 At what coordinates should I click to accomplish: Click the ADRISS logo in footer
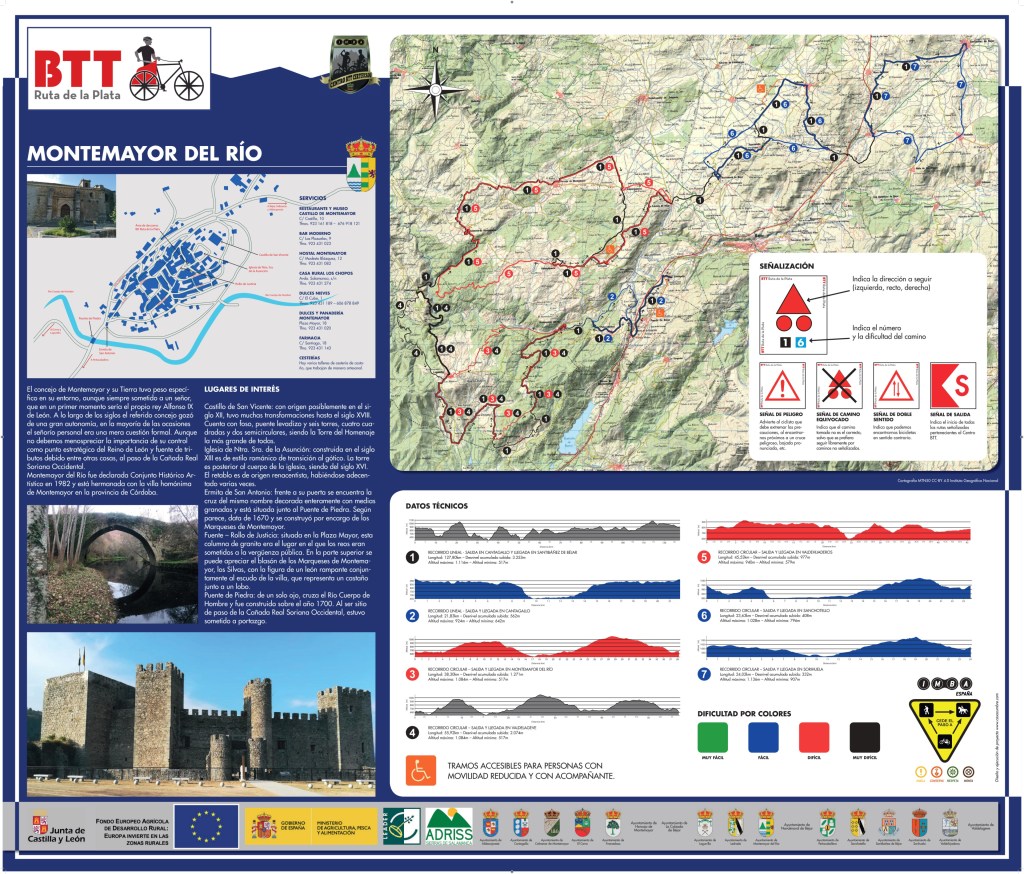(x=449, y=827)
